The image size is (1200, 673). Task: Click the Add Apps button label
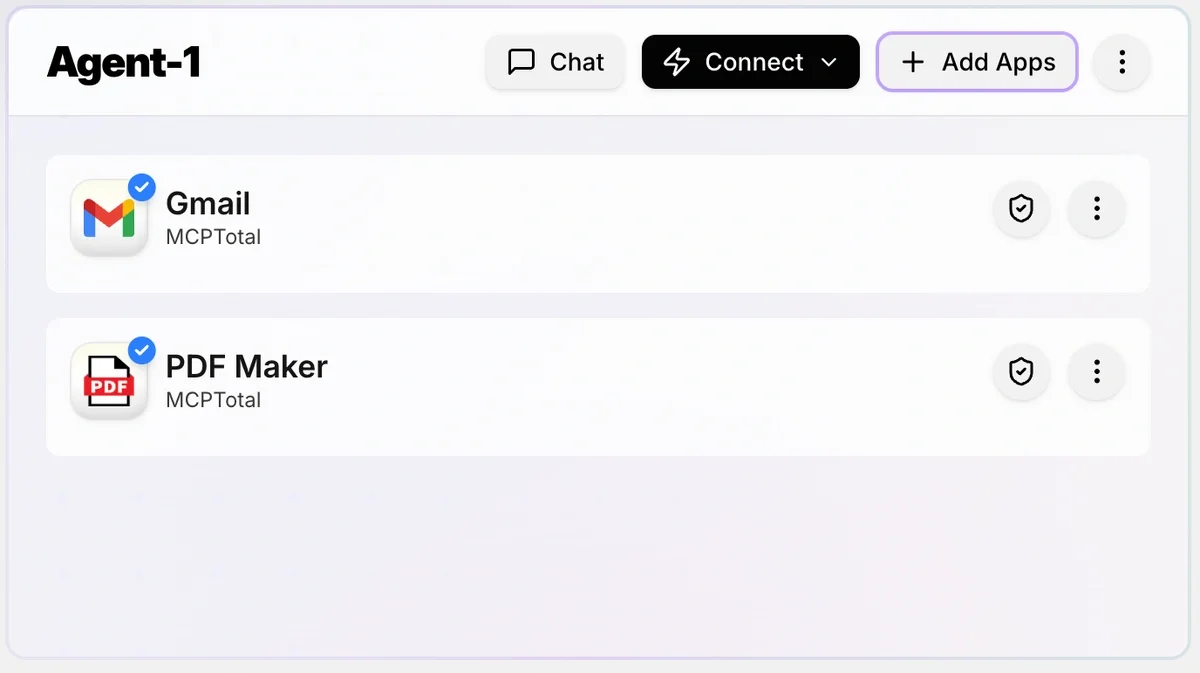[x=998, y=62]
